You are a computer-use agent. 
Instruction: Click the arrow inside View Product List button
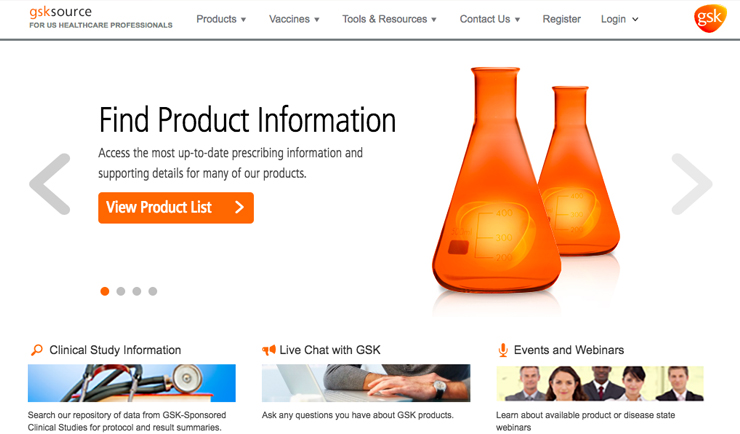239,207
